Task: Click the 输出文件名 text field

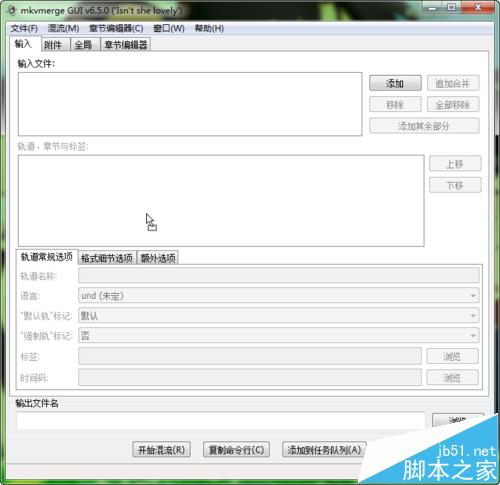Action: point(221,421)
